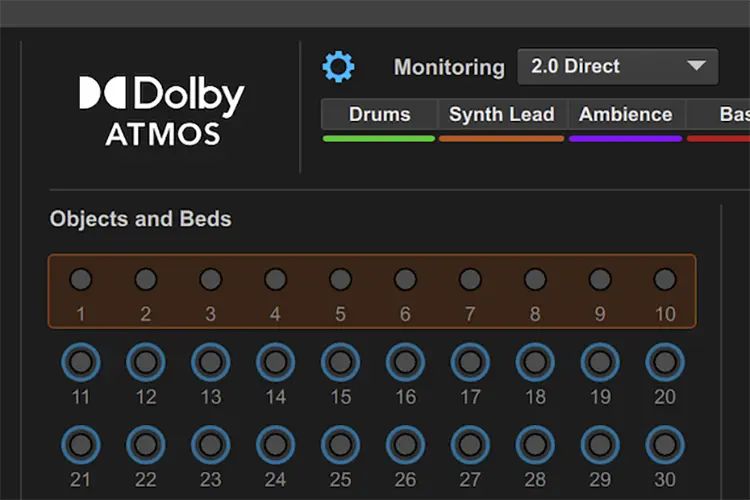This screenshot has height=500, width=750.
Task: Select object indicator 18
Action: 535,362
